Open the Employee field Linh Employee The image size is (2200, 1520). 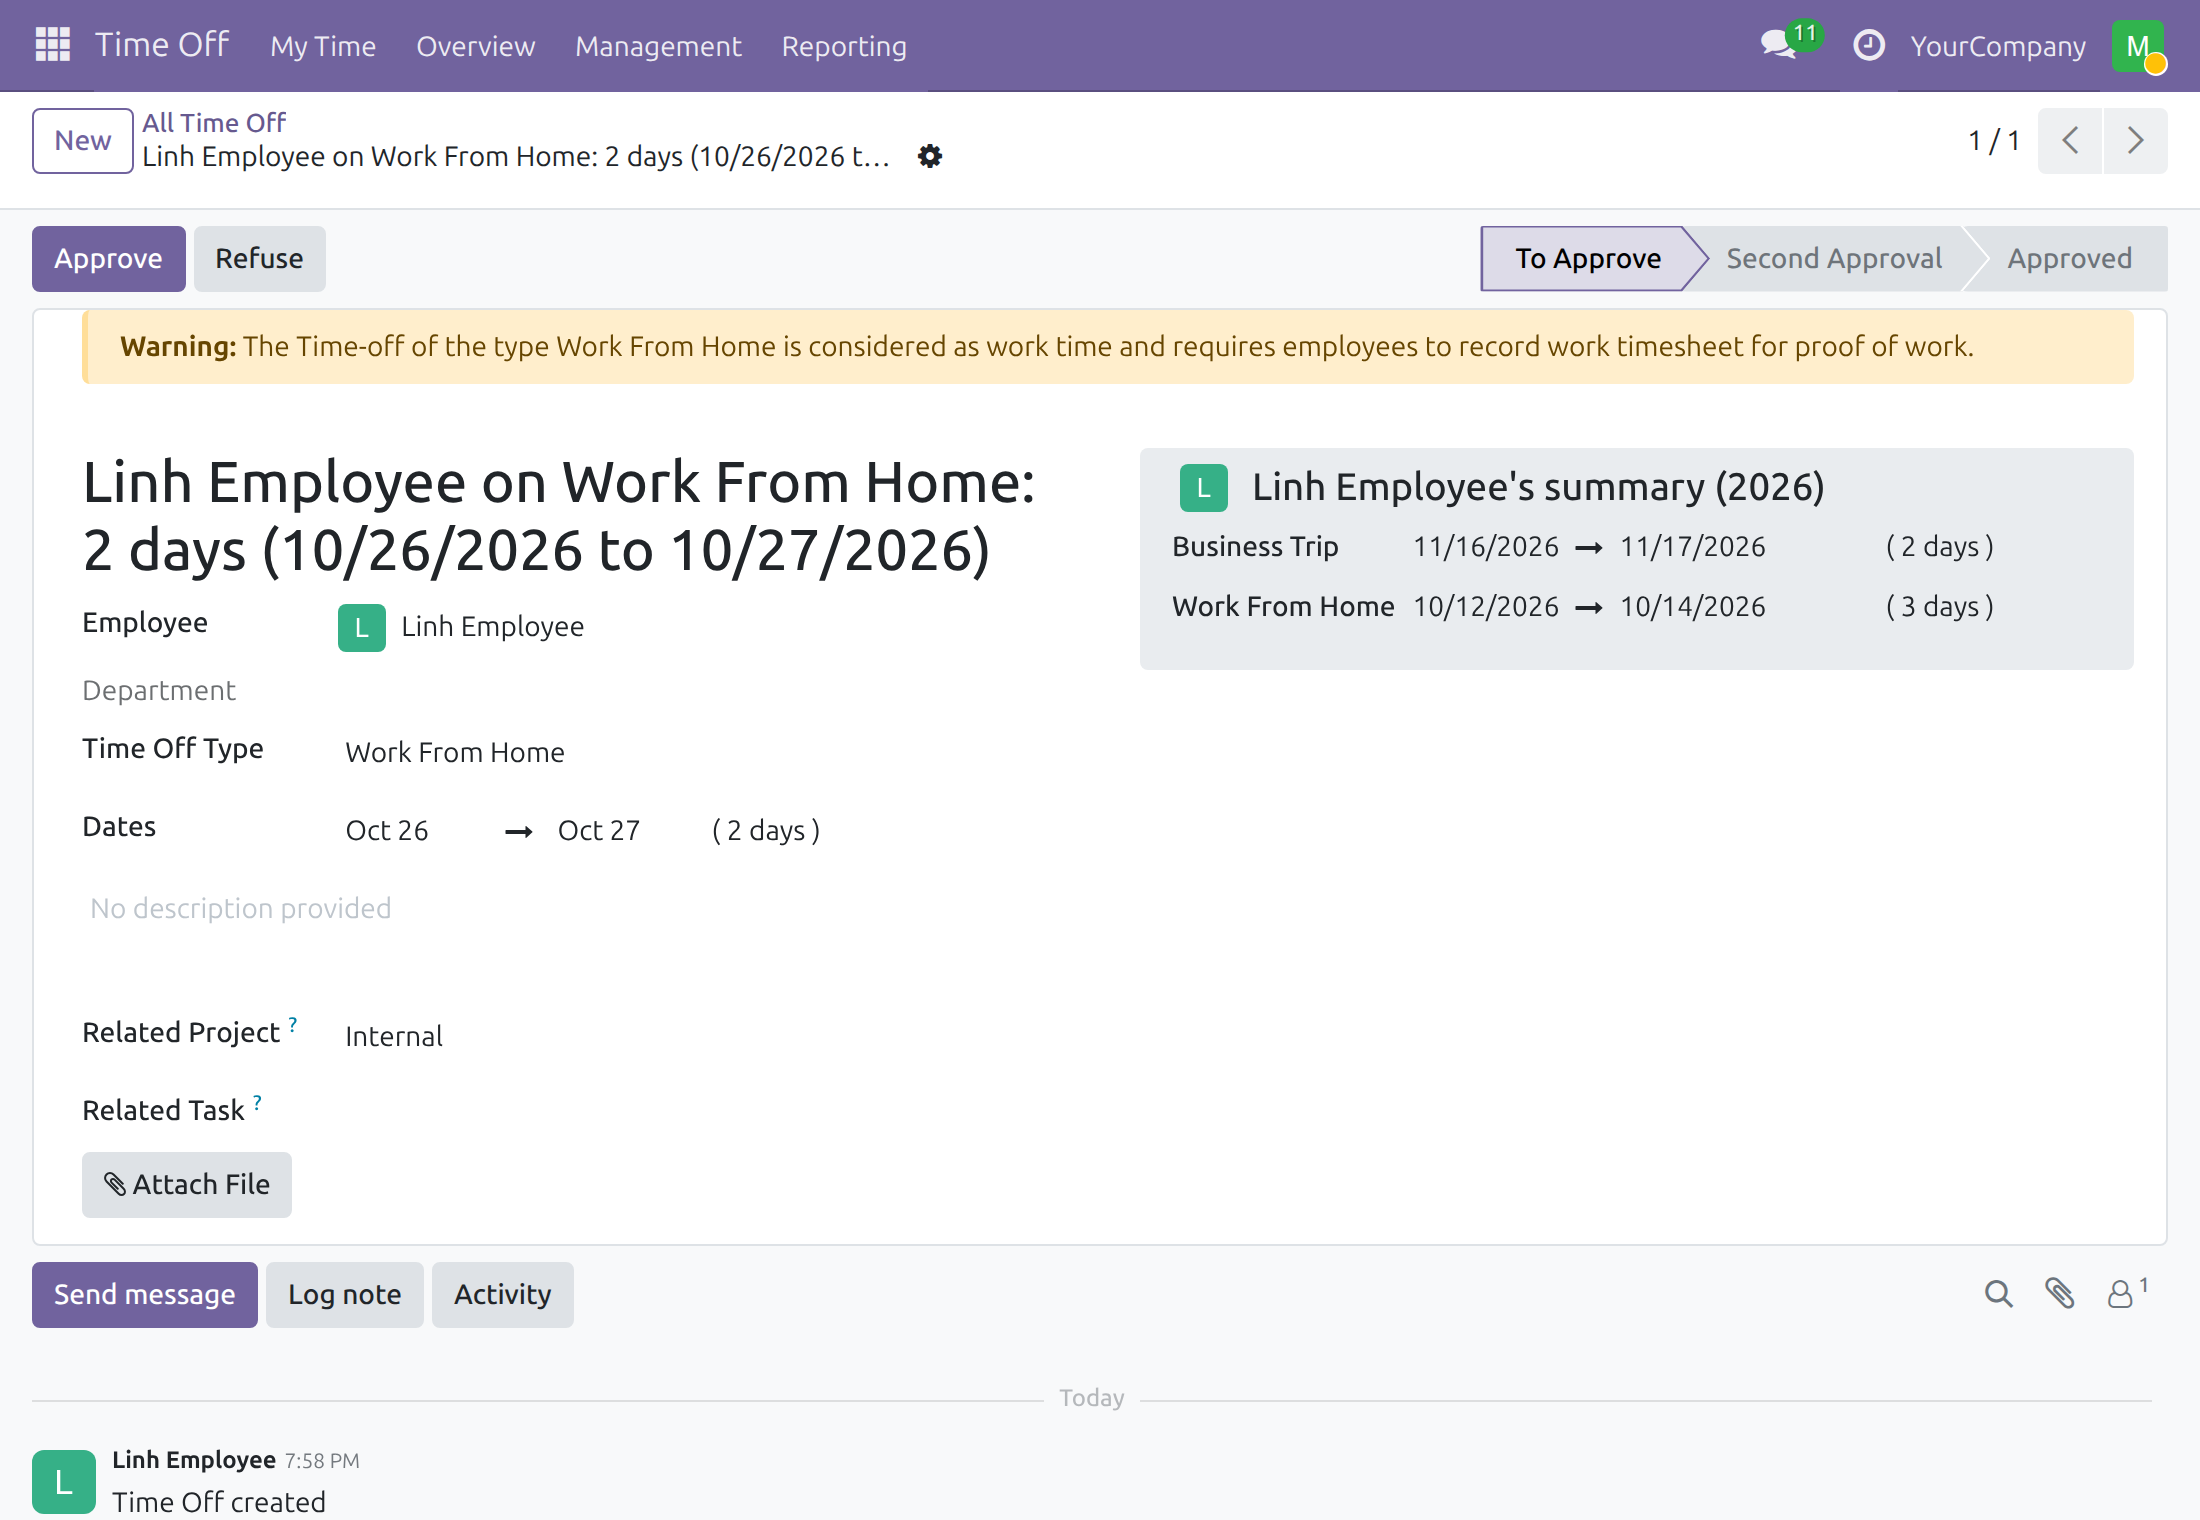pyautogui.click(x=492, y=627)
